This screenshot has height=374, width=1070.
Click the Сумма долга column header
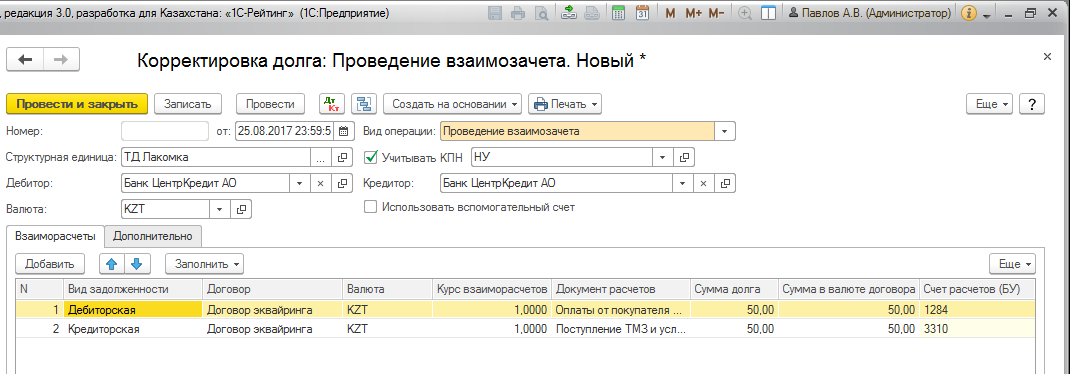pyautogui.click(x=734, y=289)
